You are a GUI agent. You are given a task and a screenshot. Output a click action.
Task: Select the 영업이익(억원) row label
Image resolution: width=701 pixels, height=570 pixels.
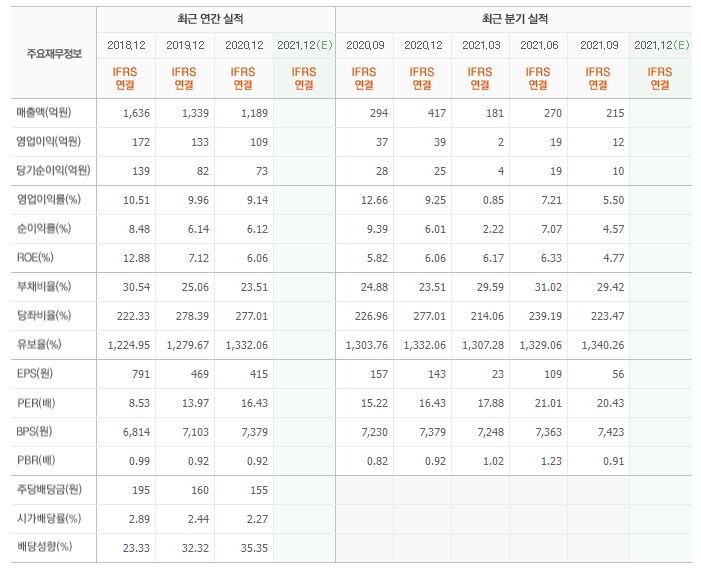pyautogui.click(x=49, y=141)
